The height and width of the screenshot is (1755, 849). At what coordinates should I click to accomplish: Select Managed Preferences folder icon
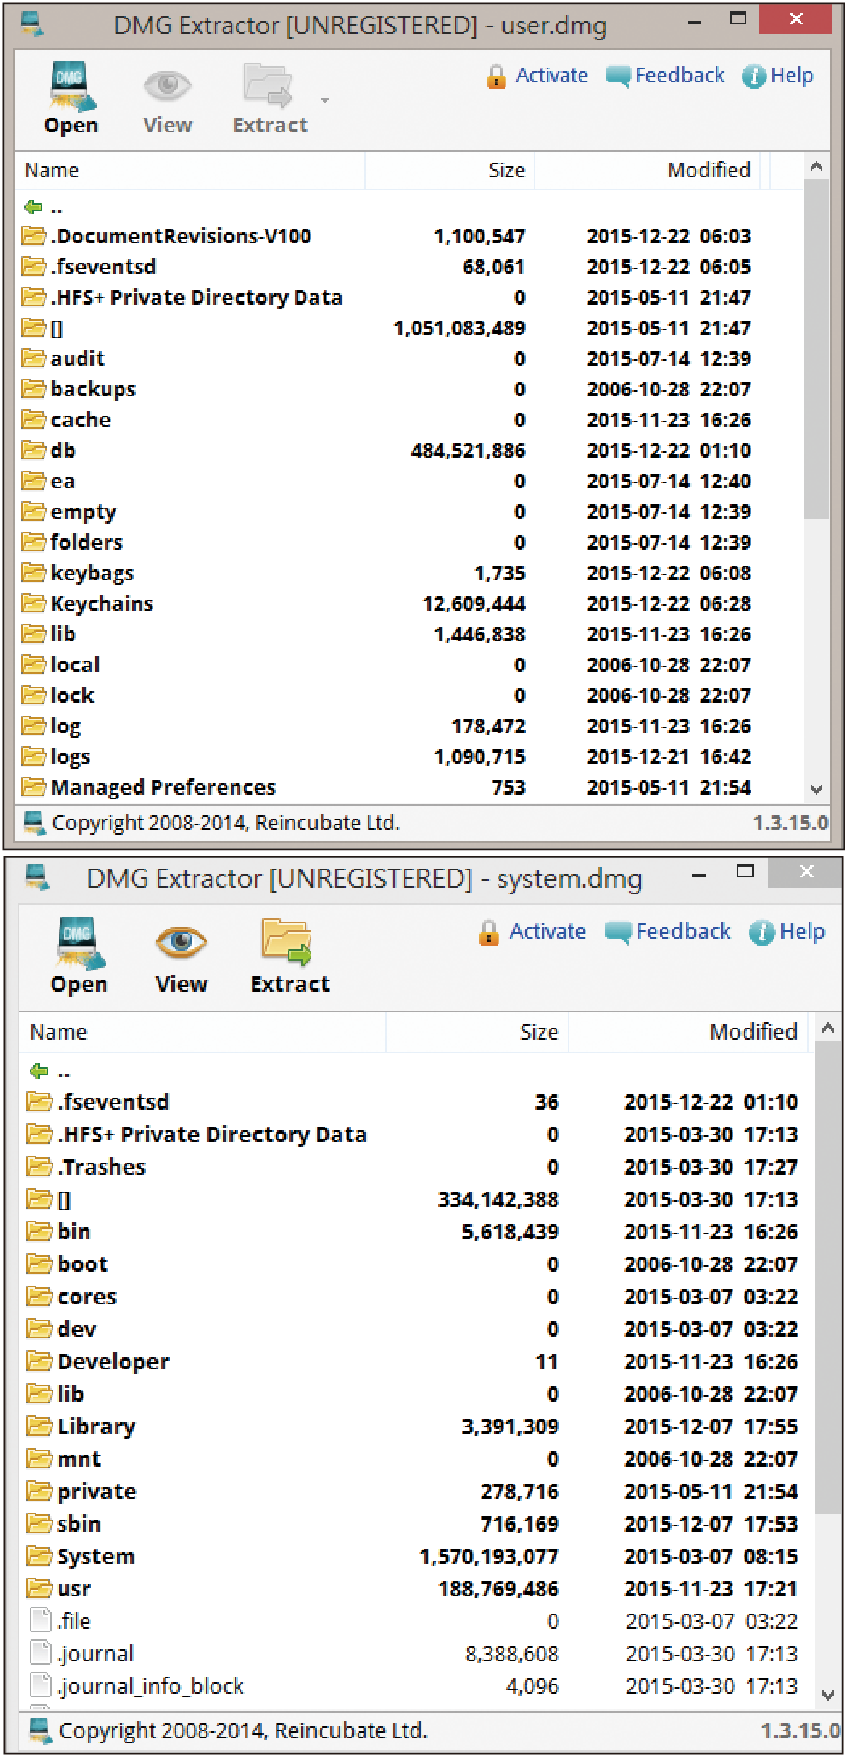click(x=35, y=787)
